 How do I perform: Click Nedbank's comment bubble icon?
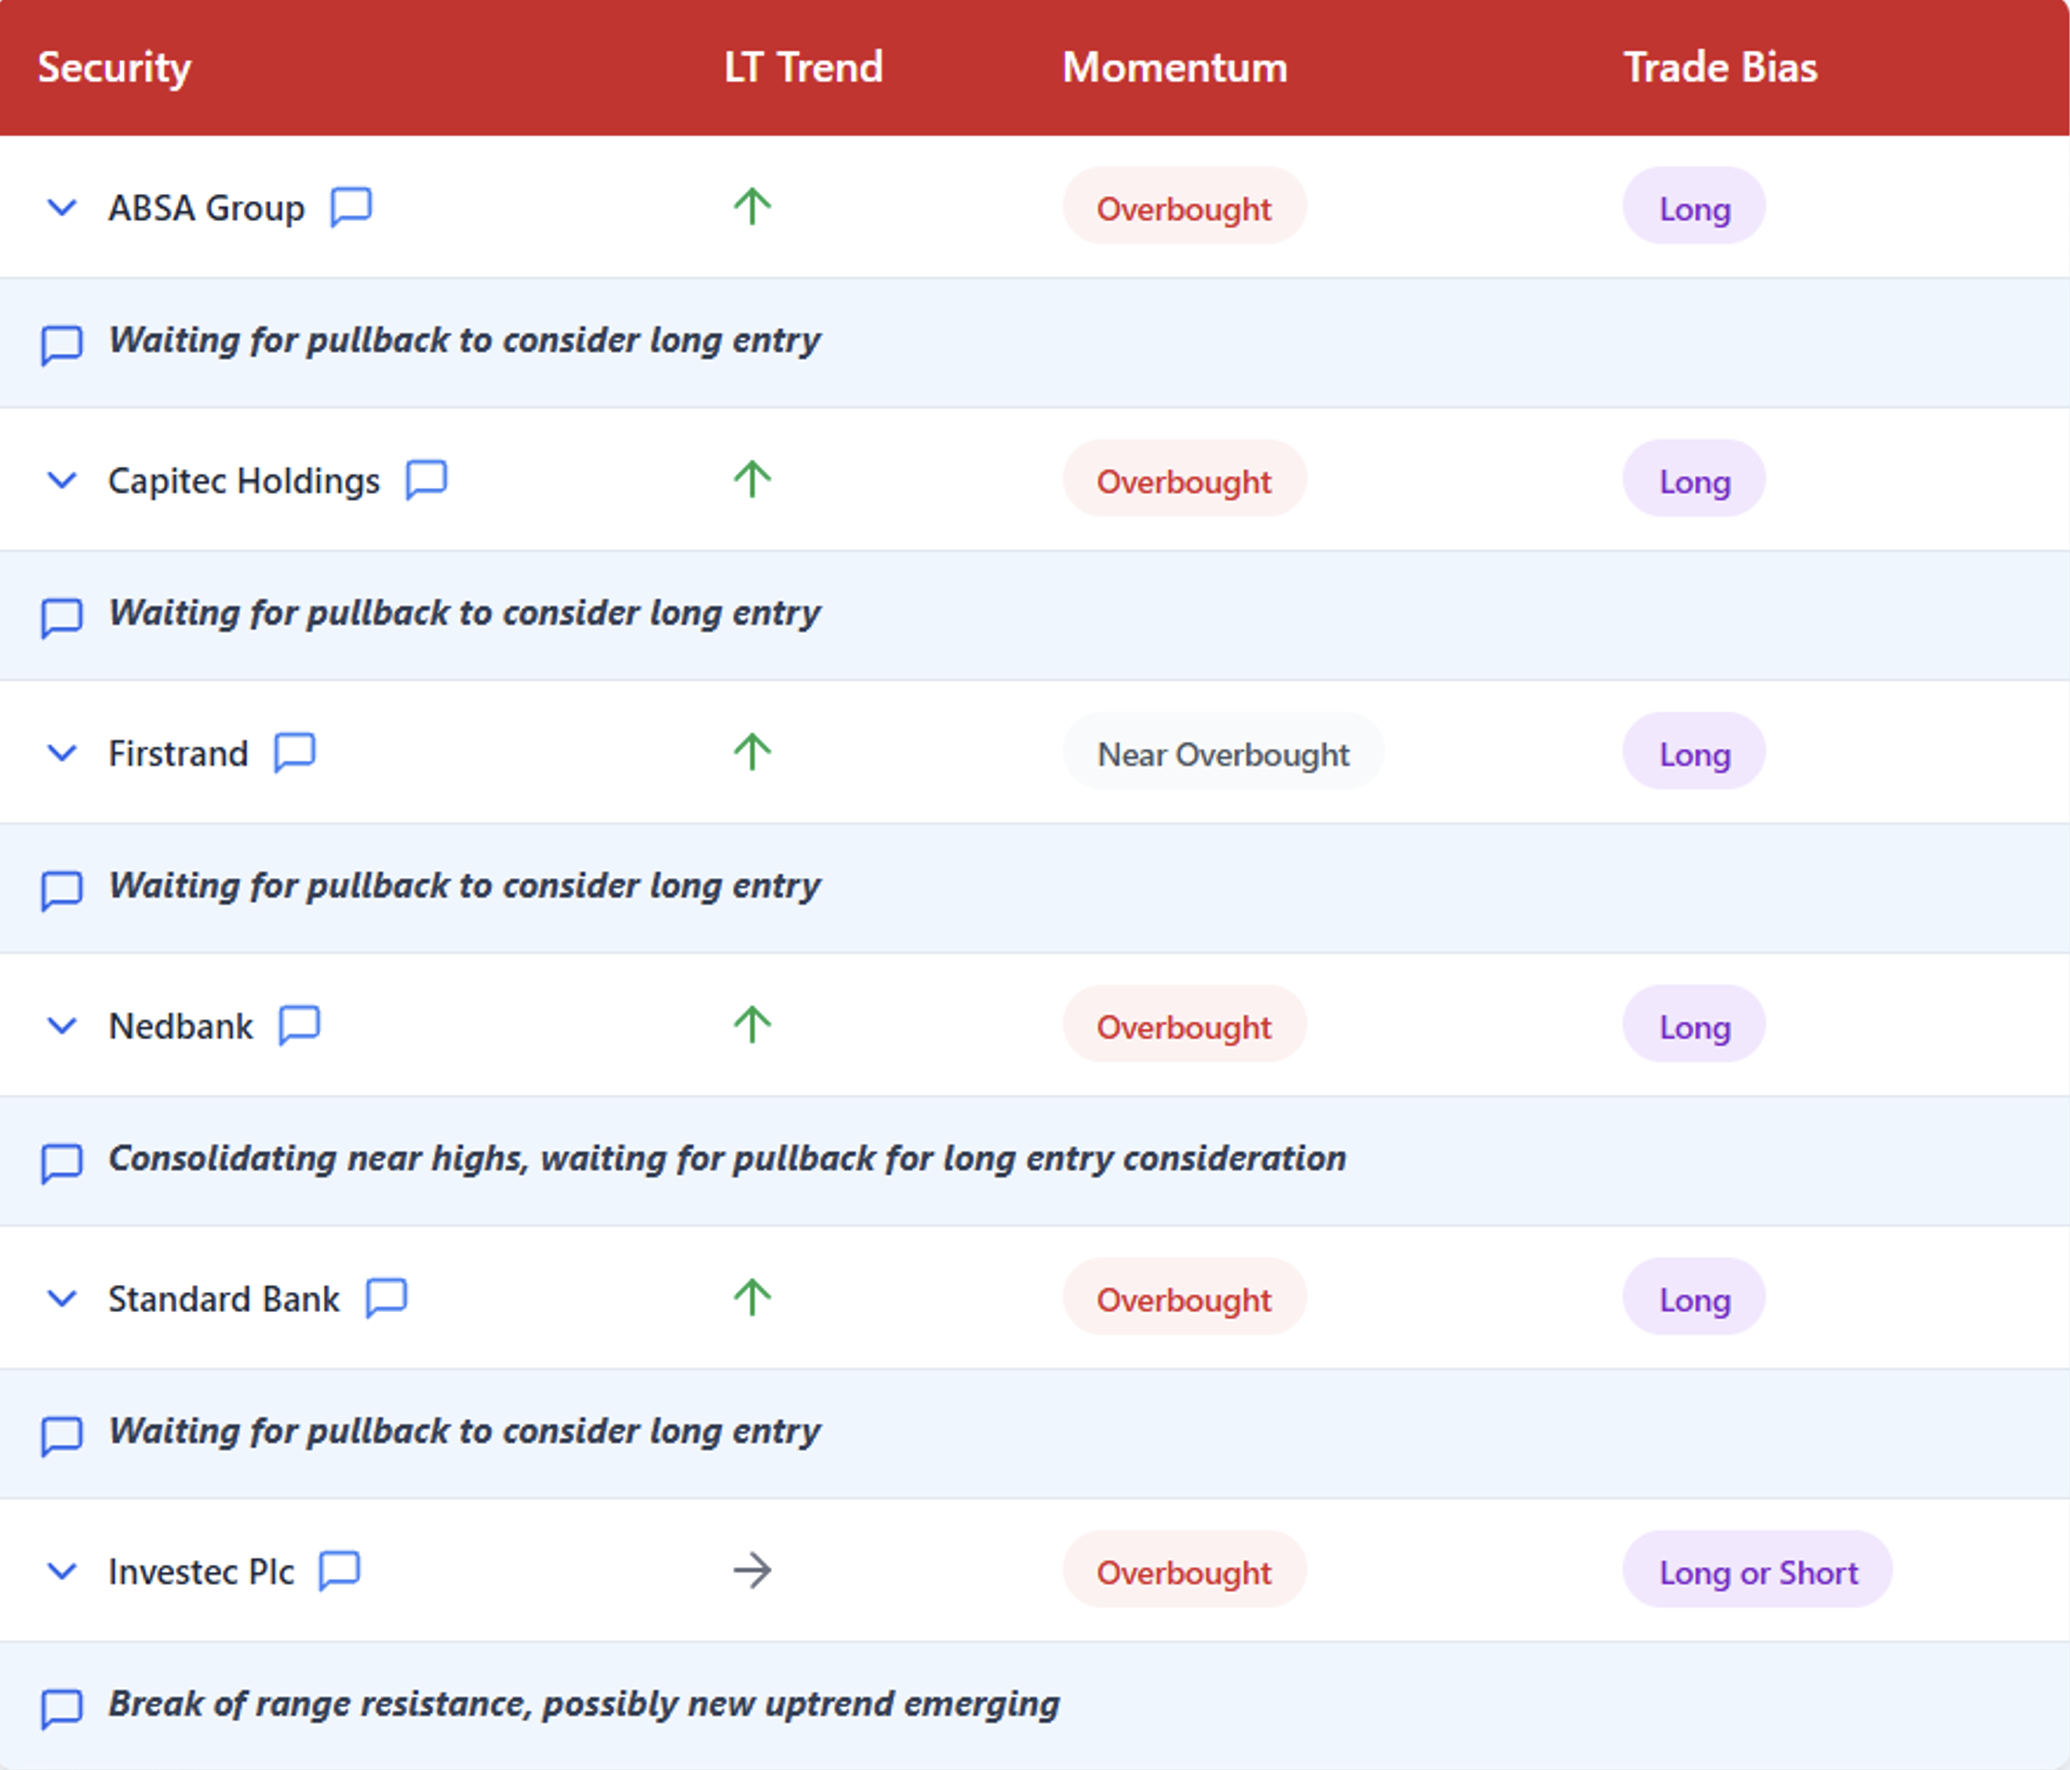(299, 1025)
